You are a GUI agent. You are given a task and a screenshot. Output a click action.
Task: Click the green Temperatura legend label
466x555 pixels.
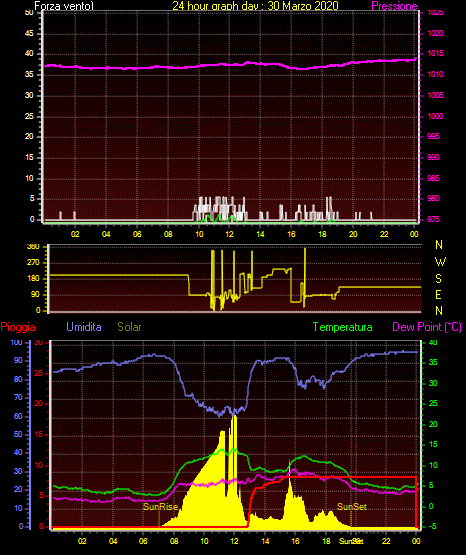[x=343, y=327]
